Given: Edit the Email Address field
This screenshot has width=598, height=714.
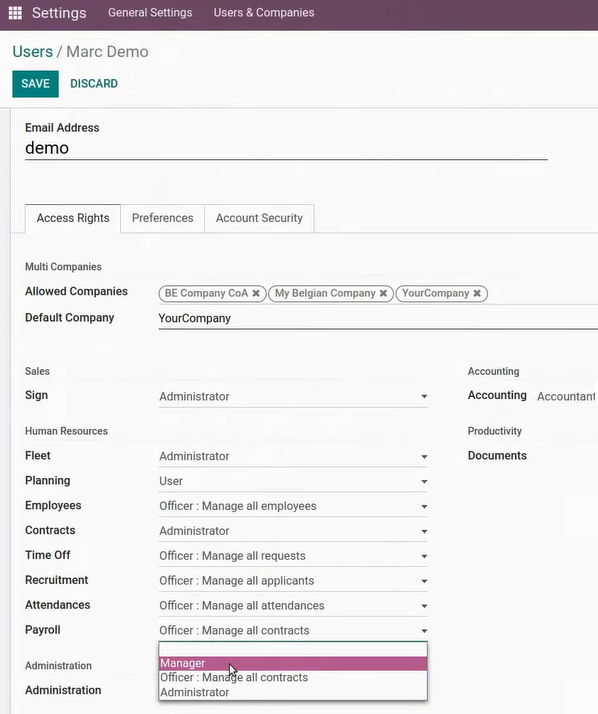Looking at the screenshot, I should coord(286,148).
